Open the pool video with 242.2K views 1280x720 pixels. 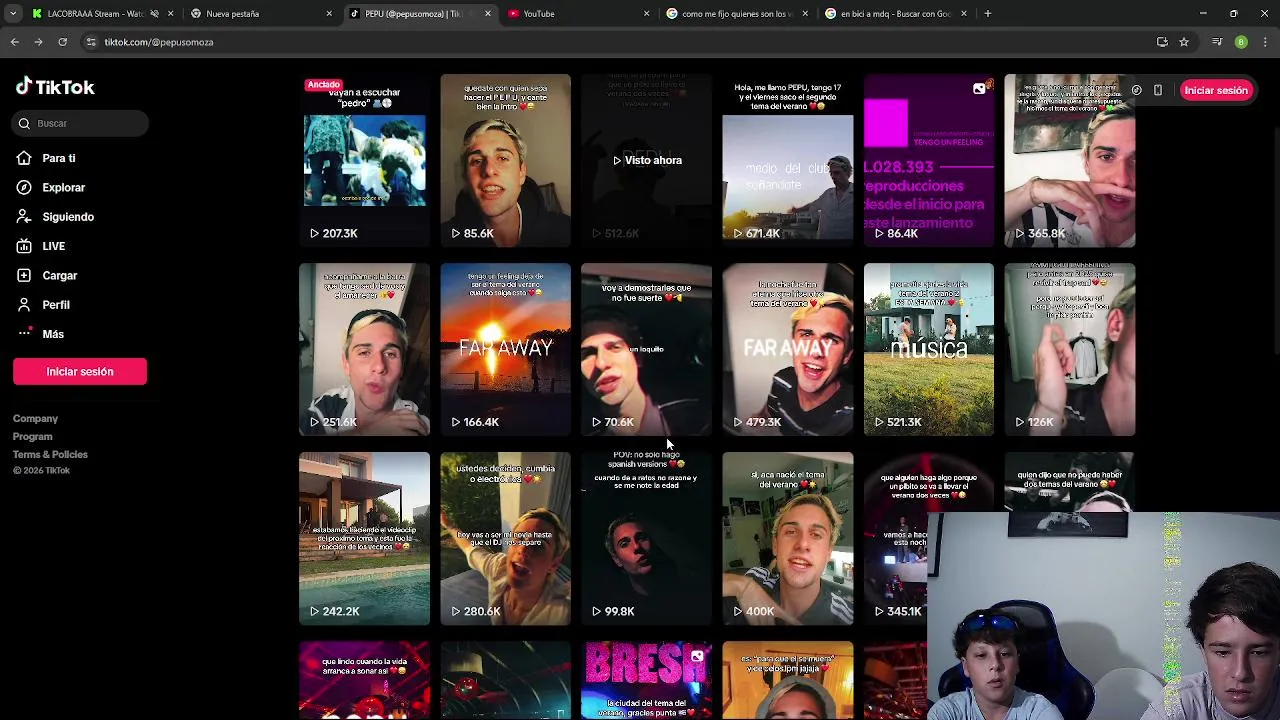(x=364, y=538)
